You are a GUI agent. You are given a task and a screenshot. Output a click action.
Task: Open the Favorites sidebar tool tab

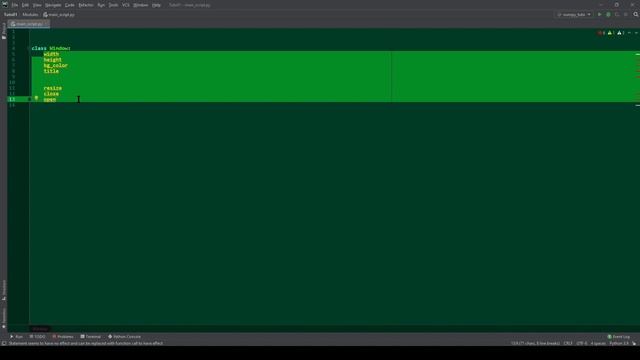[4, 318]
